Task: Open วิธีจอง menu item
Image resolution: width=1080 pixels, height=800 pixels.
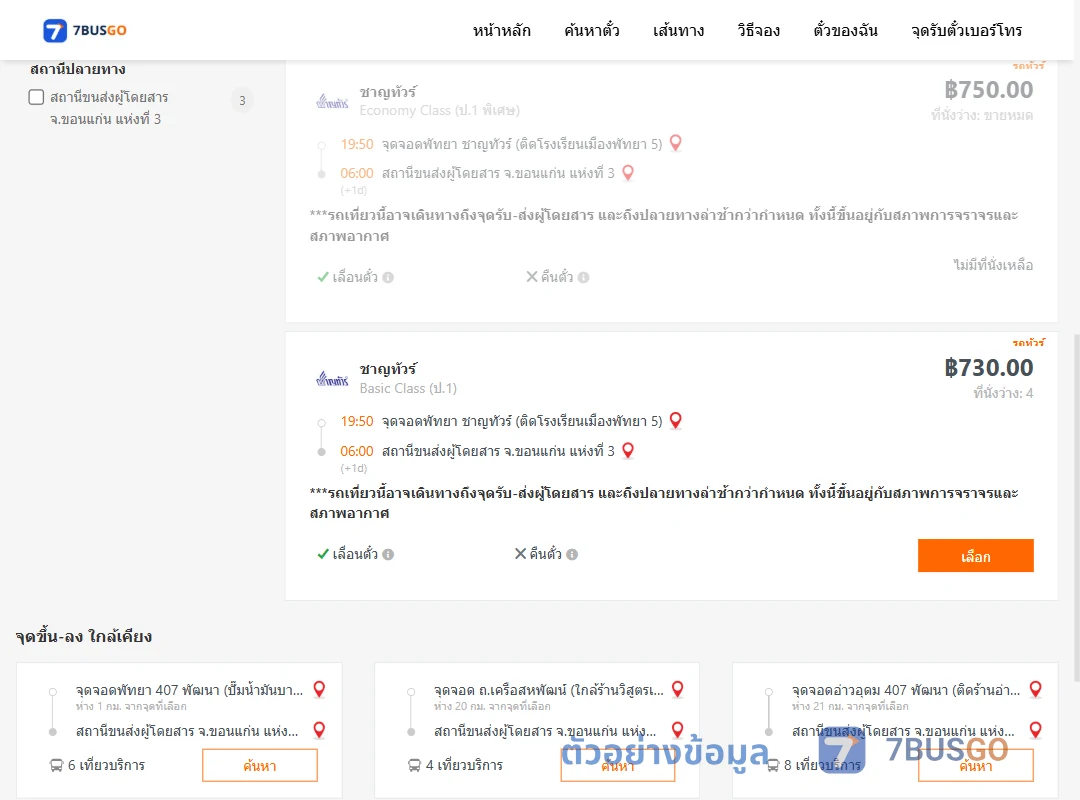Action: (x=758, y=30)
